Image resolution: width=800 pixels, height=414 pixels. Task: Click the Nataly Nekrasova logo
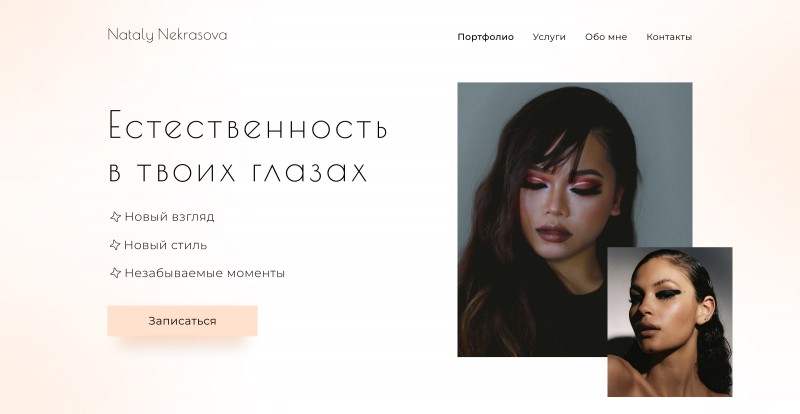click(x=167, y=35)
